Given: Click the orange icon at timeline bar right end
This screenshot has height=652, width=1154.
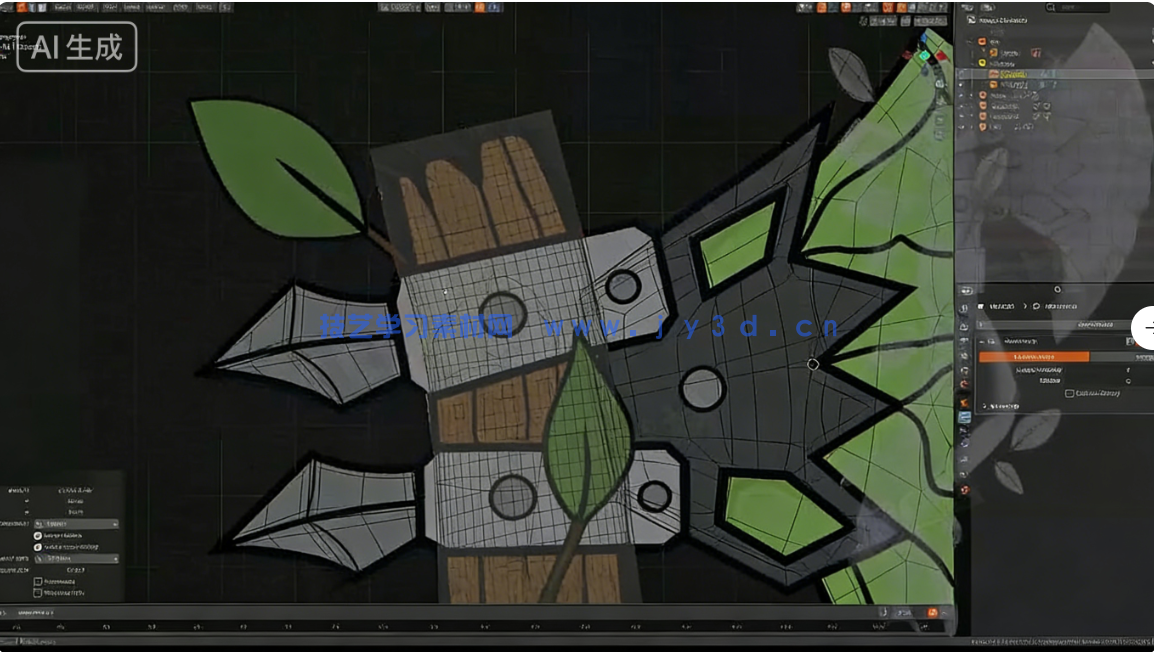Looking at the screenshot, I should tap(932, 612).
